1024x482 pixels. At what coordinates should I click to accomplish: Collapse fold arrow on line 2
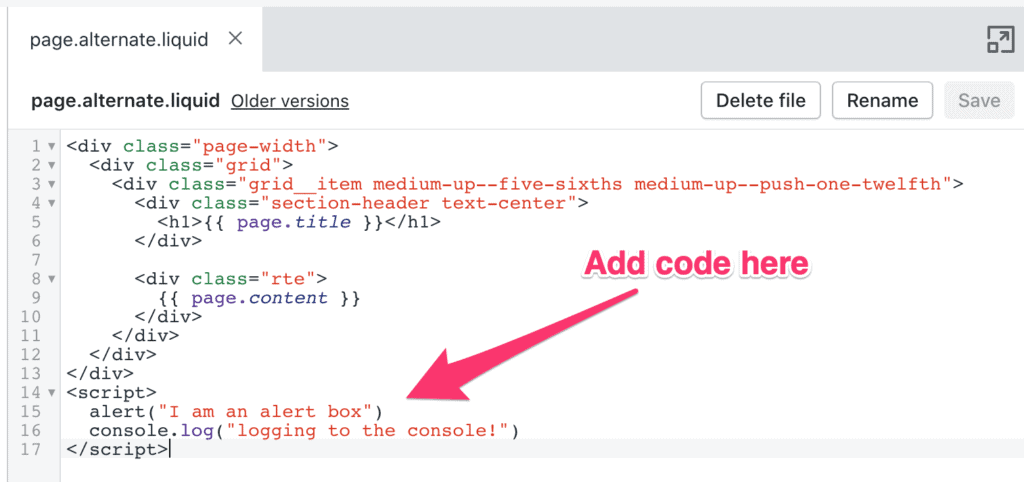(52, 165)
